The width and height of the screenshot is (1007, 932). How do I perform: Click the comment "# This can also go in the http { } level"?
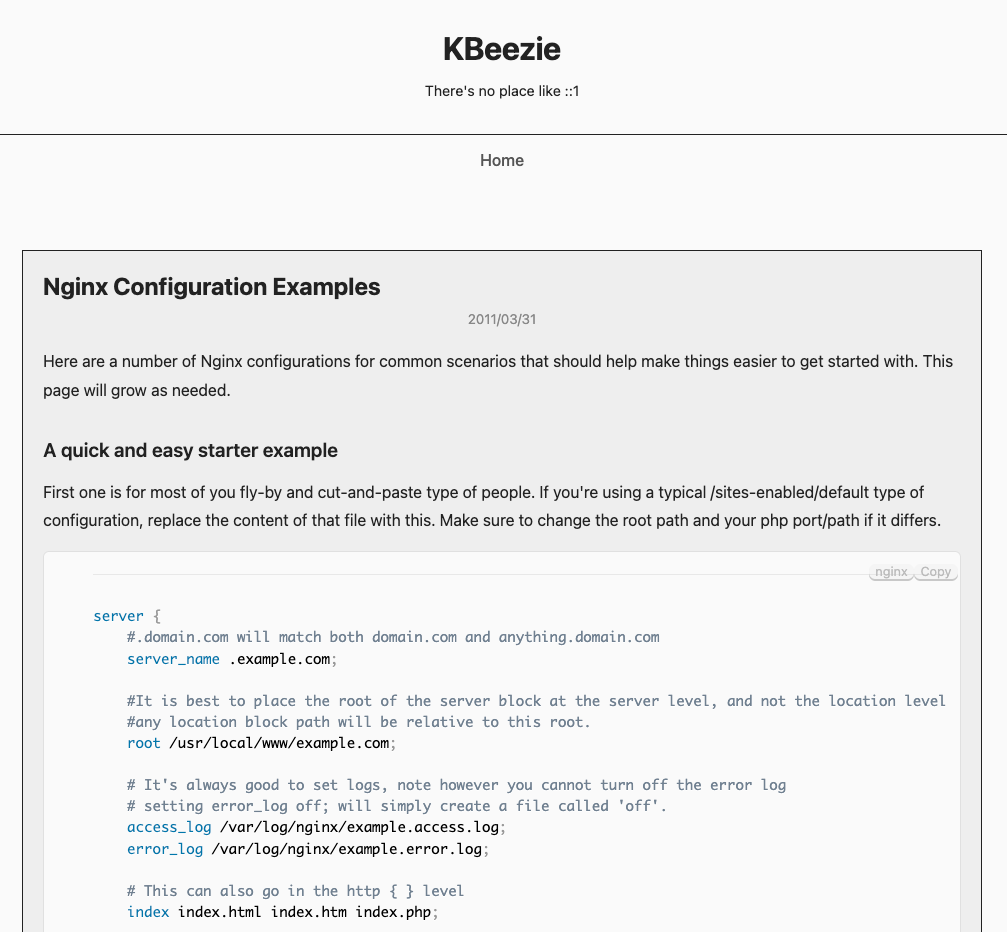point(295,891)
